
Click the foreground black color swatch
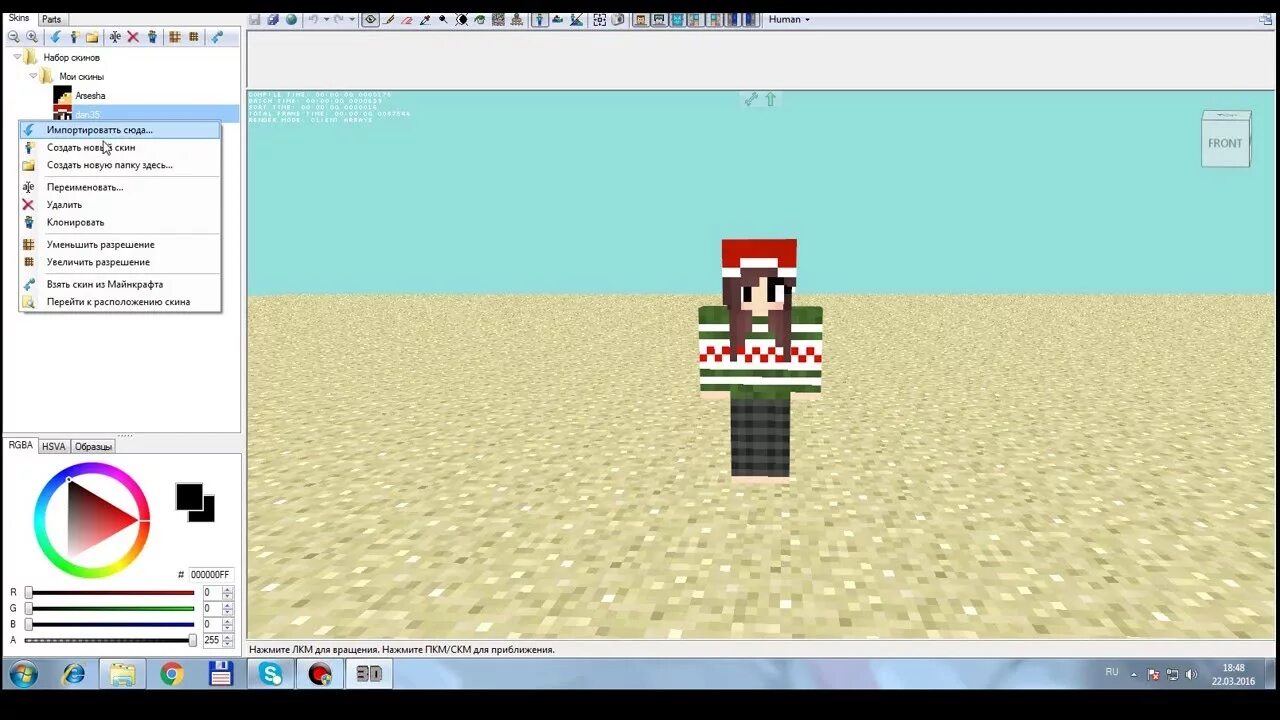click(x=188, y=497)
